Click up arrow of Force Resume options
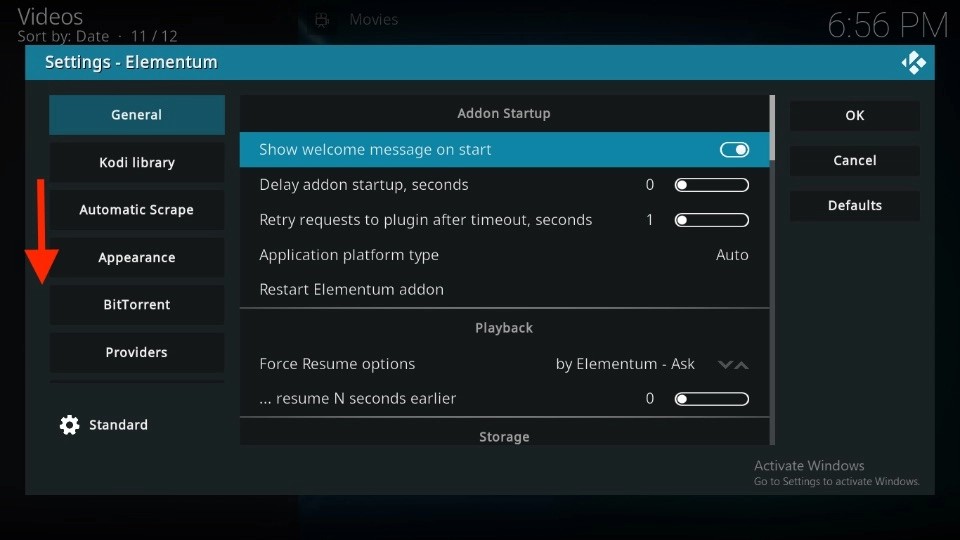 [x=741, y=365]
